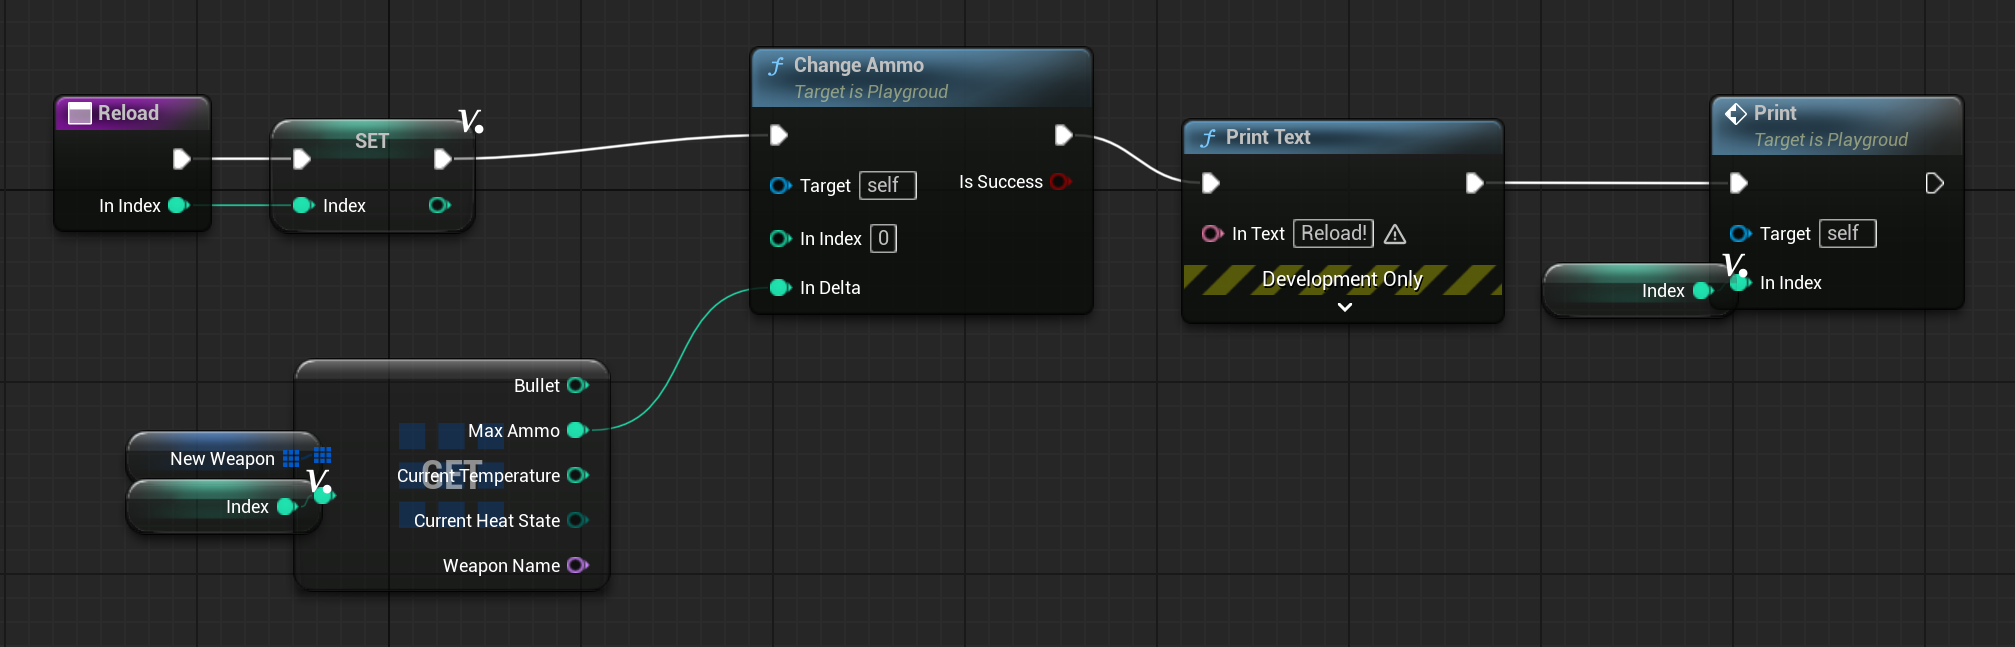2015x647 pixels.
Task: Click the Print Text function icon
Action: point(1208,138)
